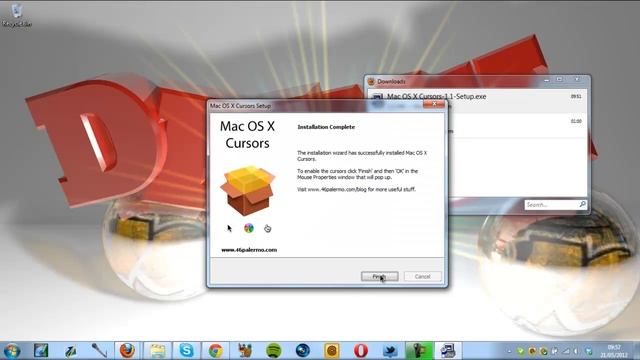Open the blue bird Twitter client icon
The height and width of the screenshot is (360, 640).
(x=390, y=351)
